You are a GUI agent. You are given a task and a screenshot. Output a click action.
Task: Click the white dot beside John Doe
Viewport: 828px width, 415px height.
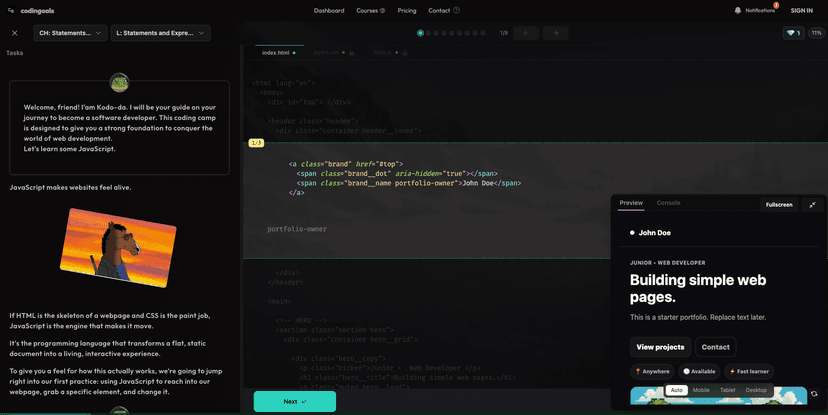[x=632, y=233]
